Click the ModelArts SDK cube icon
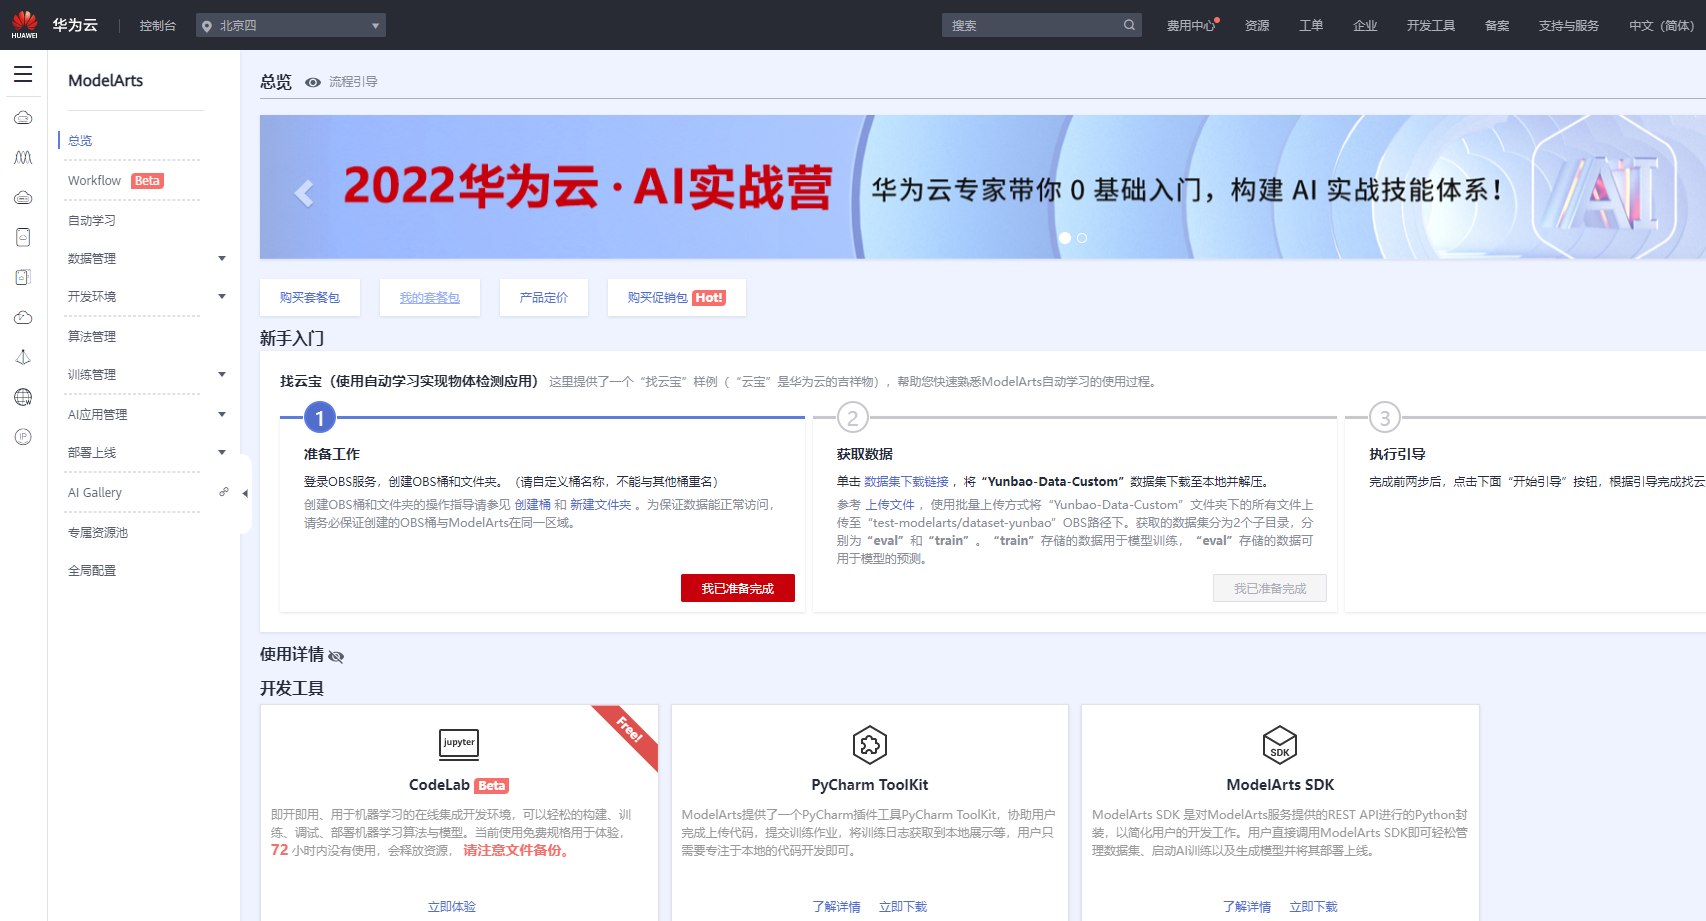The width and height of the screenshot is (1706, 921). tap(1280, 745)
